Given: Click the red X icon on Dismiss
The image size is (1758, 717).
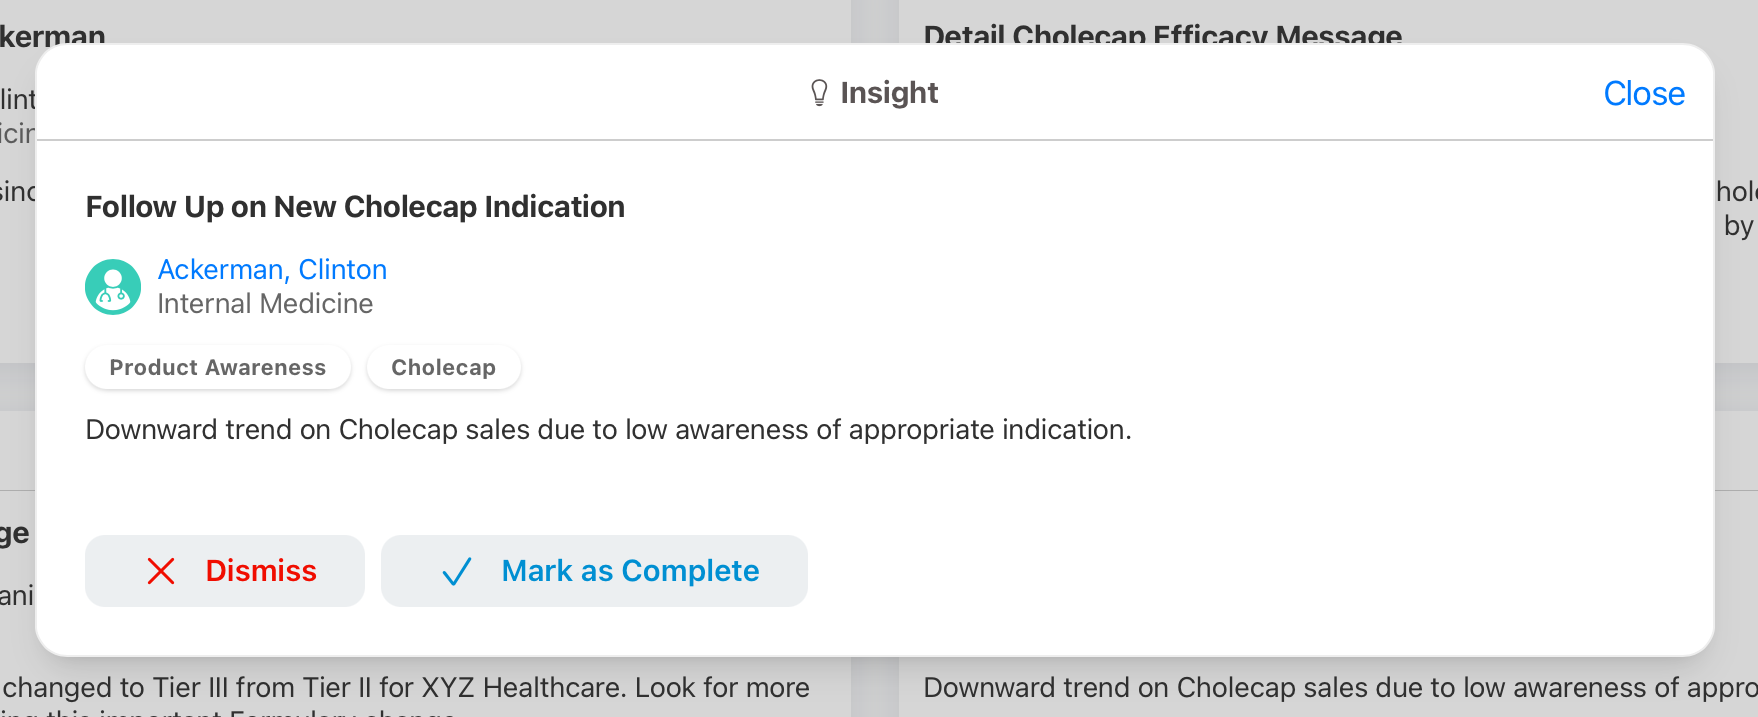Looking at the screenshot, I should (x=161, y=571).
